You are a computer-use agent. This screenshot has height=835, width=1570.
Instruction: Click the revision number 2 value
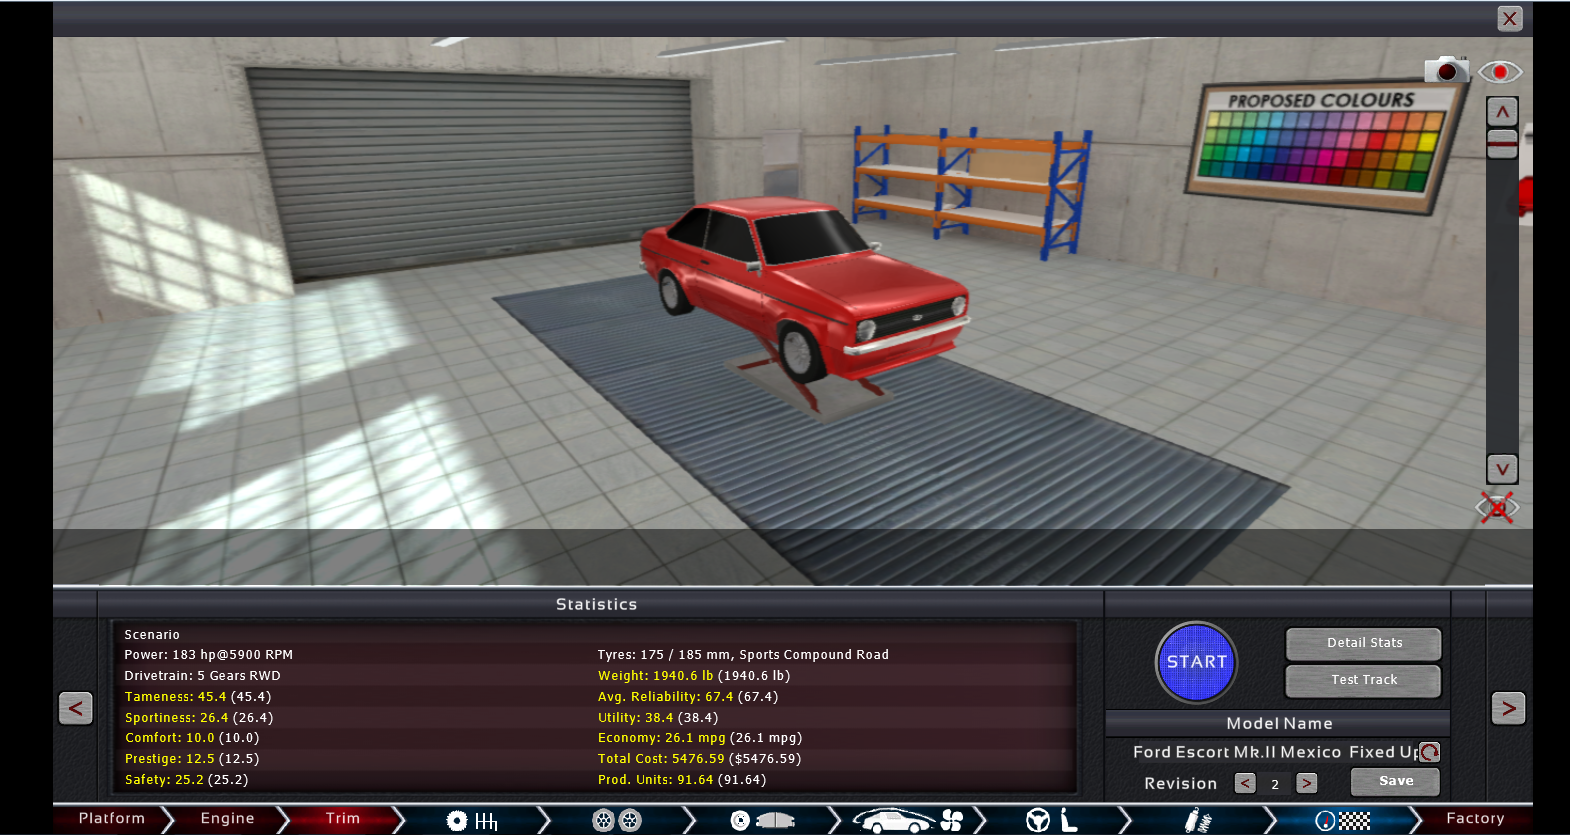click(1275, 785)
